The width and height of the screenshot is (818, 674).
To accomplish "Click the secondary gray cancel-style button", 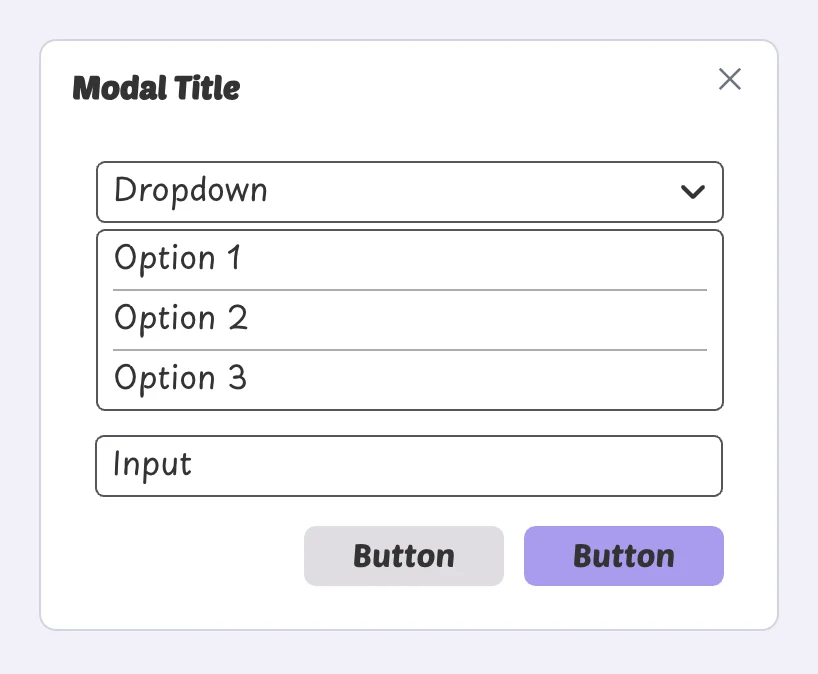I will [x=404, y=556].
